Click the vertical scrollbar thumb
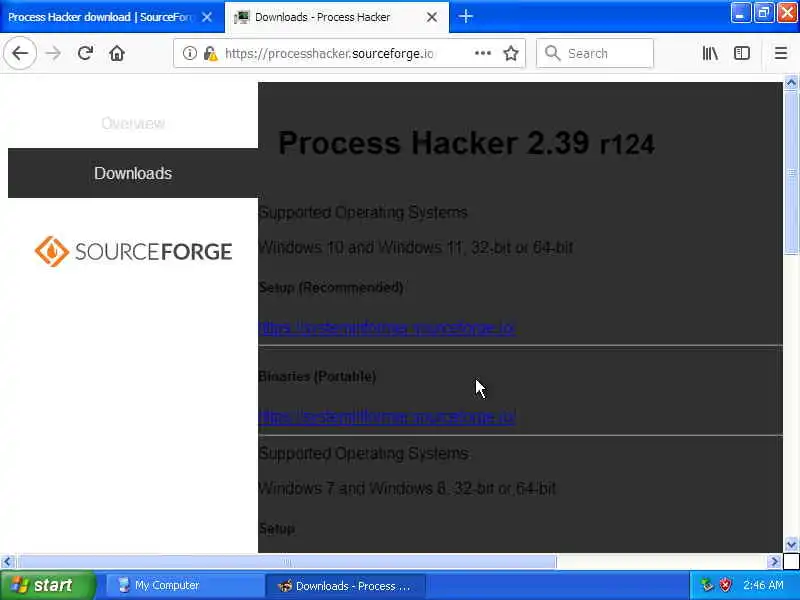 (x=791, y=172)
